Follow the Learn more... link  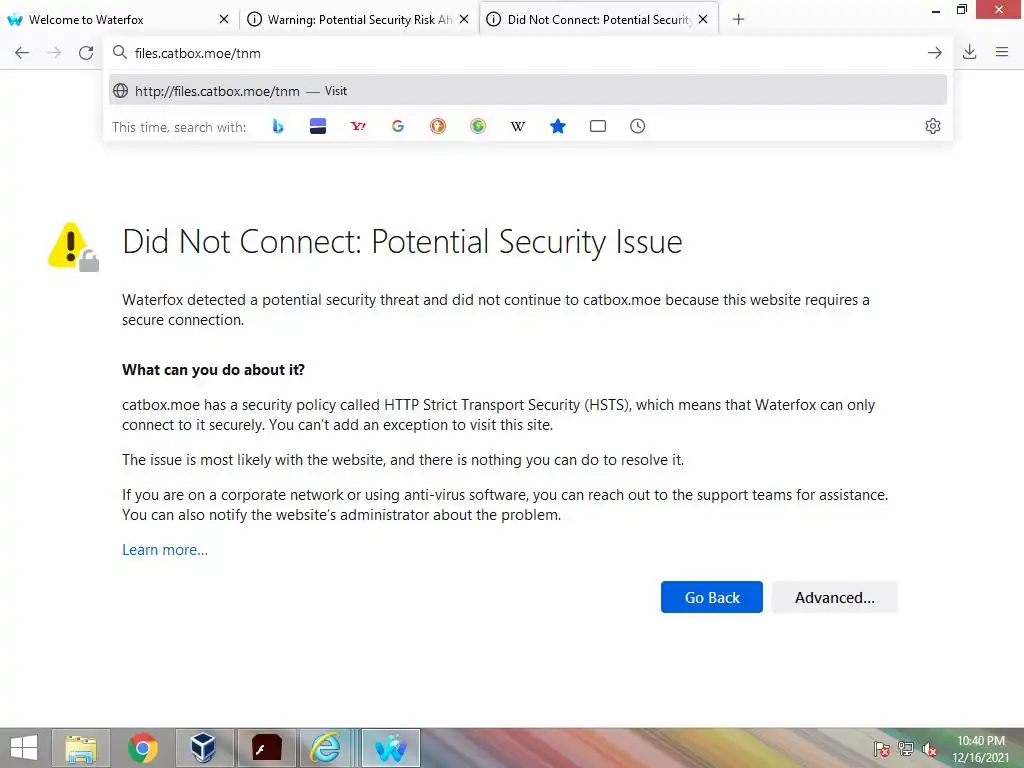tap(165, 550)
